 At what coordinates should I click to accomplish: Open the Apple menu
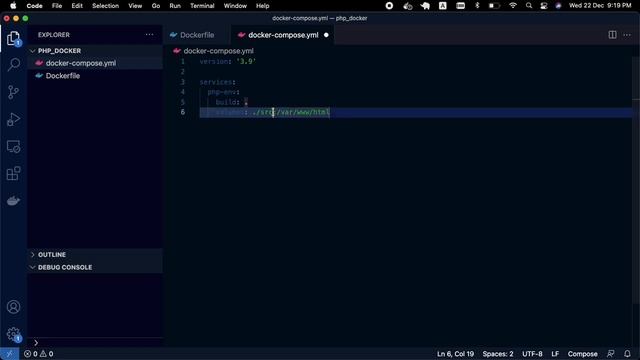pos(13,6)
